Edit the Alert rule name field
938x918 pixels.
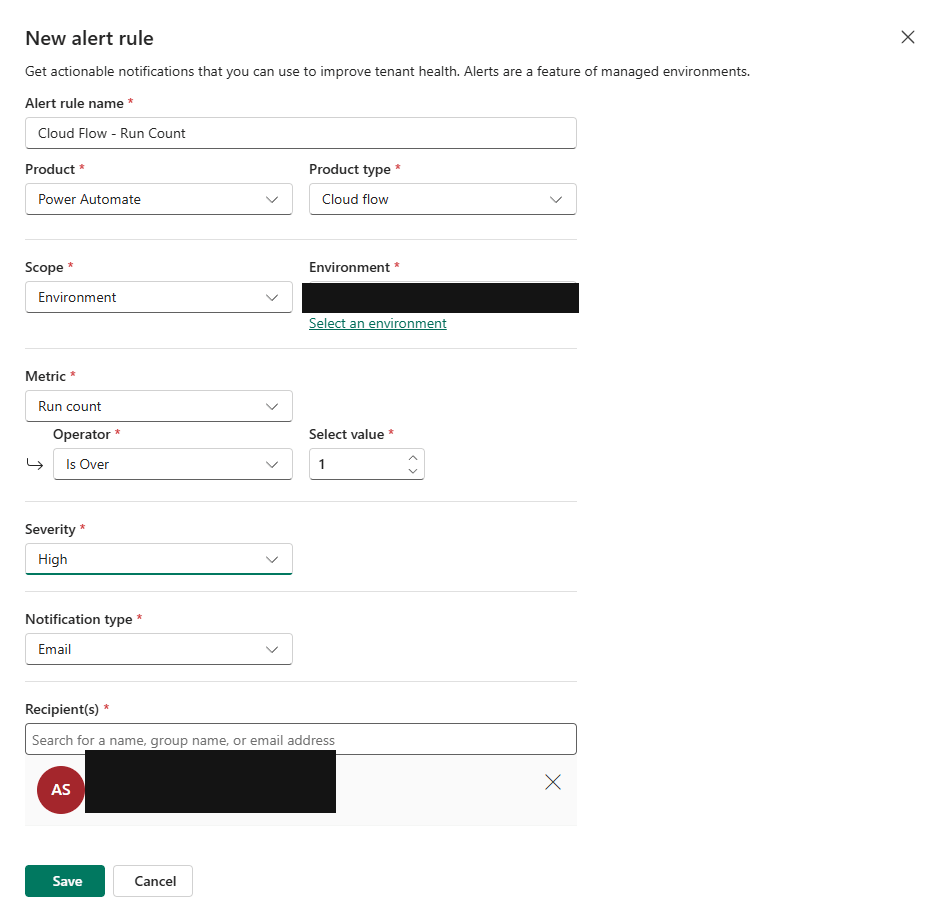pyautogui.click(x=300, y=133)
